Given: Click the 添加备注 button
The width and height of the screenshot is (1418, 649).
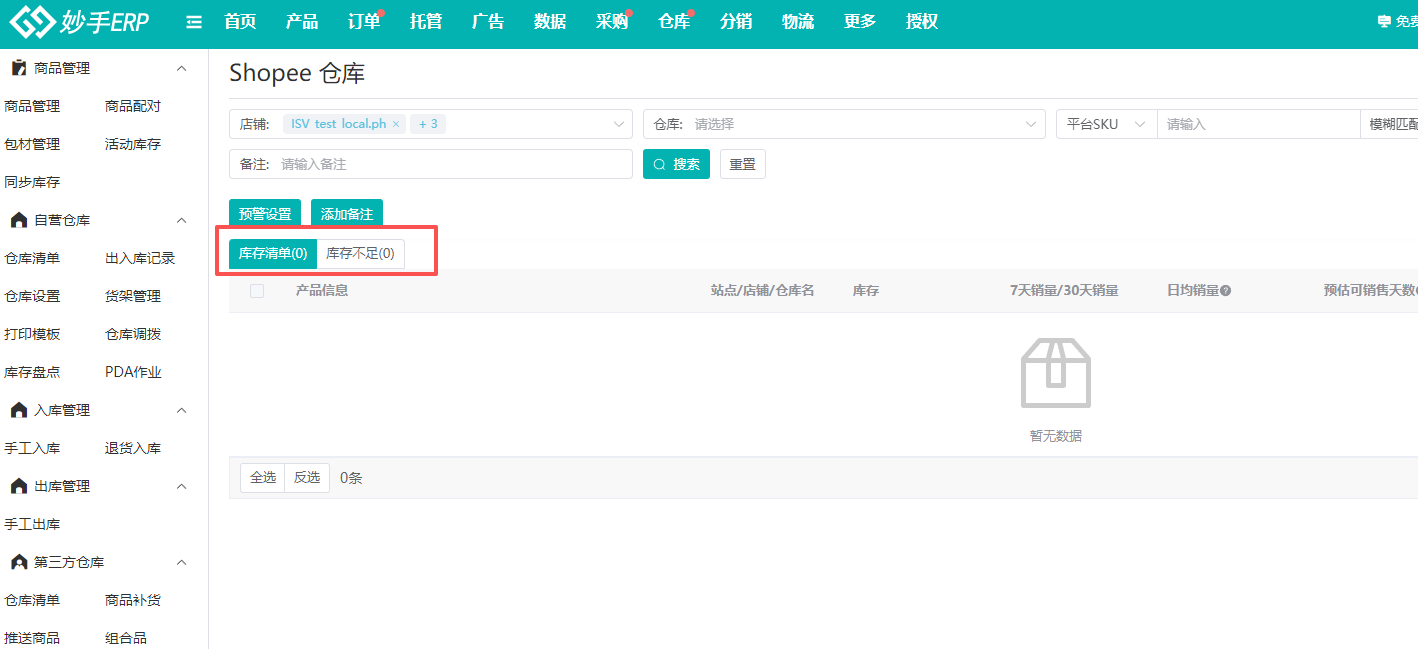Looking at the screenshot, I should tap(347, 214).
